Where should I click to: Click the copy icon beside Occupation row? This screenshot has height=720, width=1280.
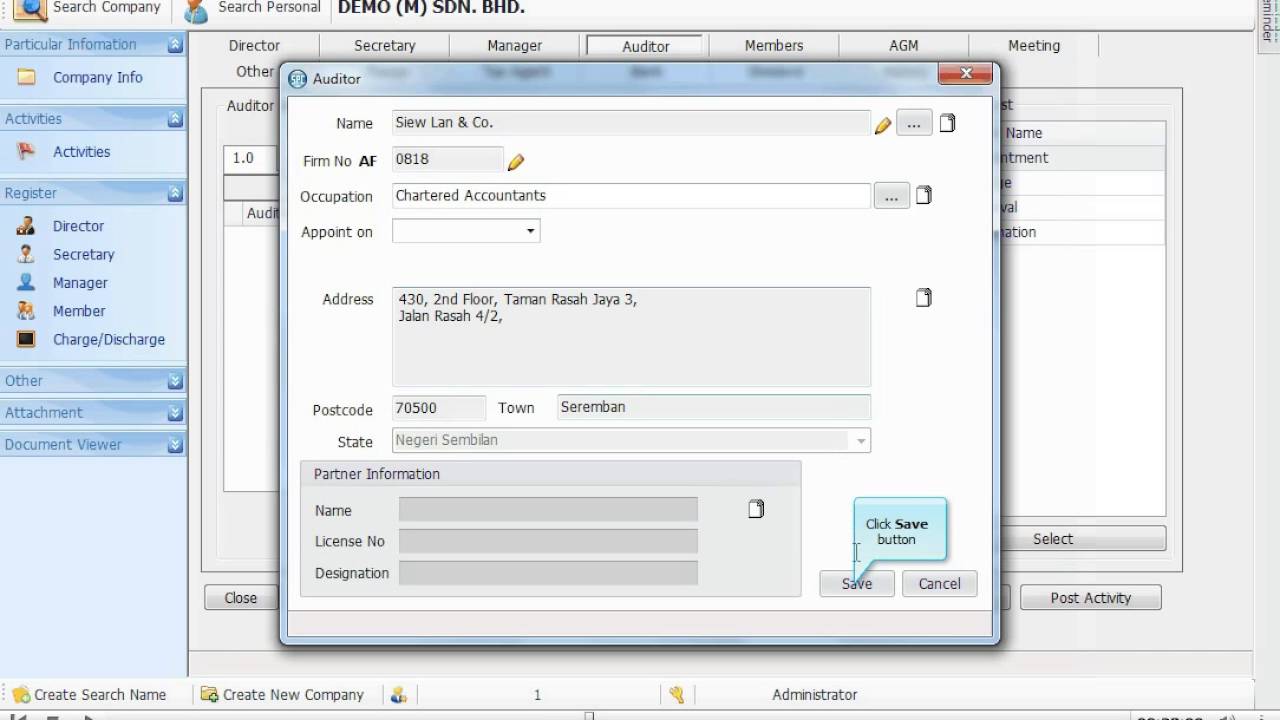coord(924,195)
